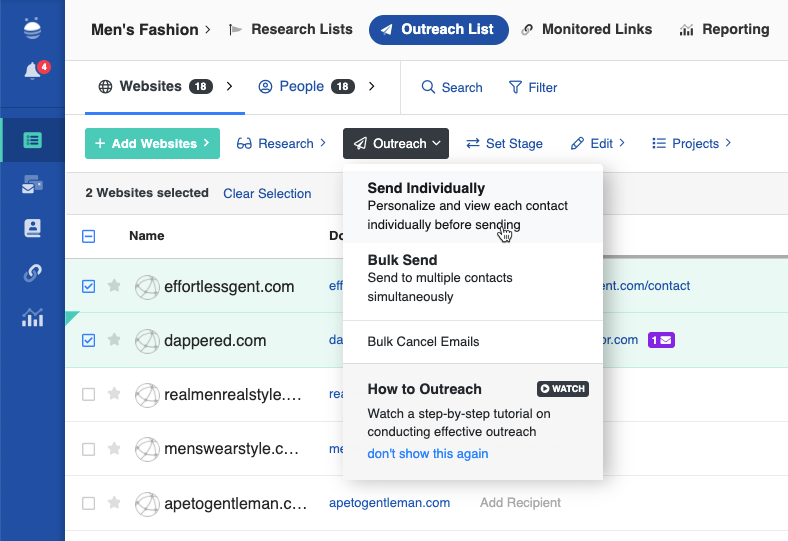Open the list view sidebar icon
The image size is (788, 541).
point(32,140)
